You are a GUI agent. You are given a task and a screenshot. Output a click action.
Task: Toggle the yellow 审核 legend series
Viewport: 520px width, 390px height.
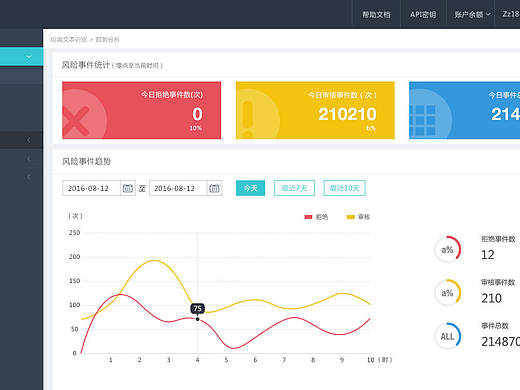(x=358, y=217)
